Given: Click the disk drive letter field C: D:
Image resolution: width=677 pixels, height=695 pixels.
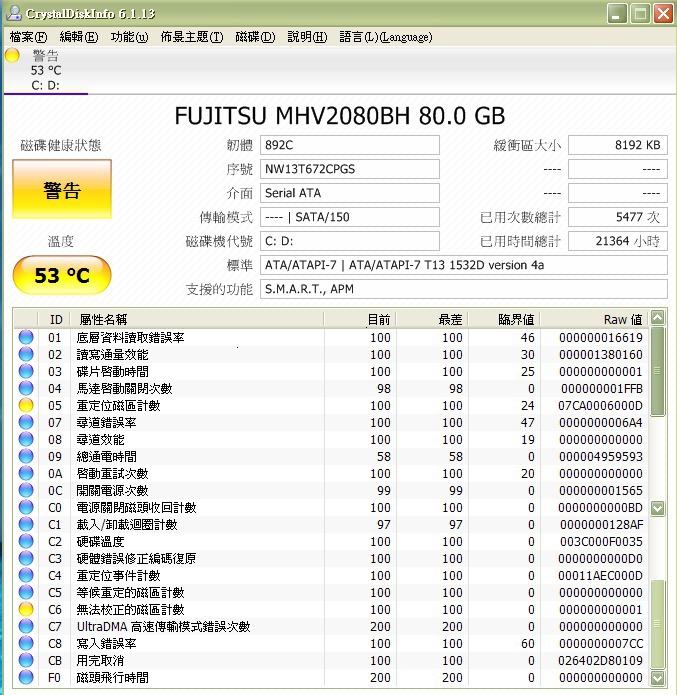Looking at the screenshot, I should pos(350,241).
